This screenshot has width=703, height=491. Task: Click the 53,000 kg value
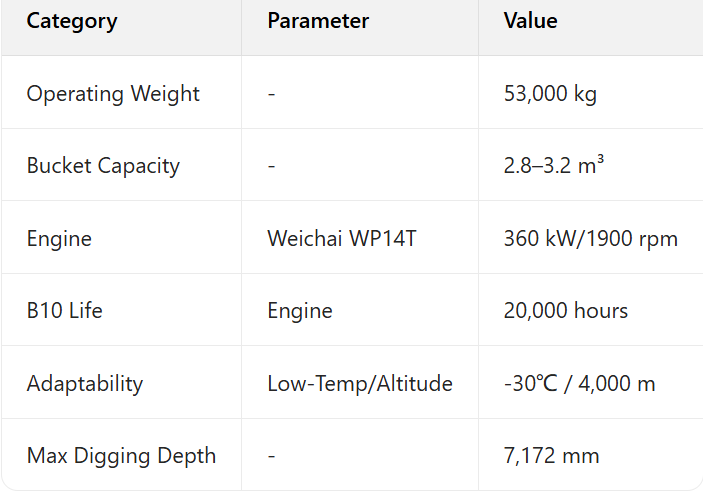tap(550, 94)
